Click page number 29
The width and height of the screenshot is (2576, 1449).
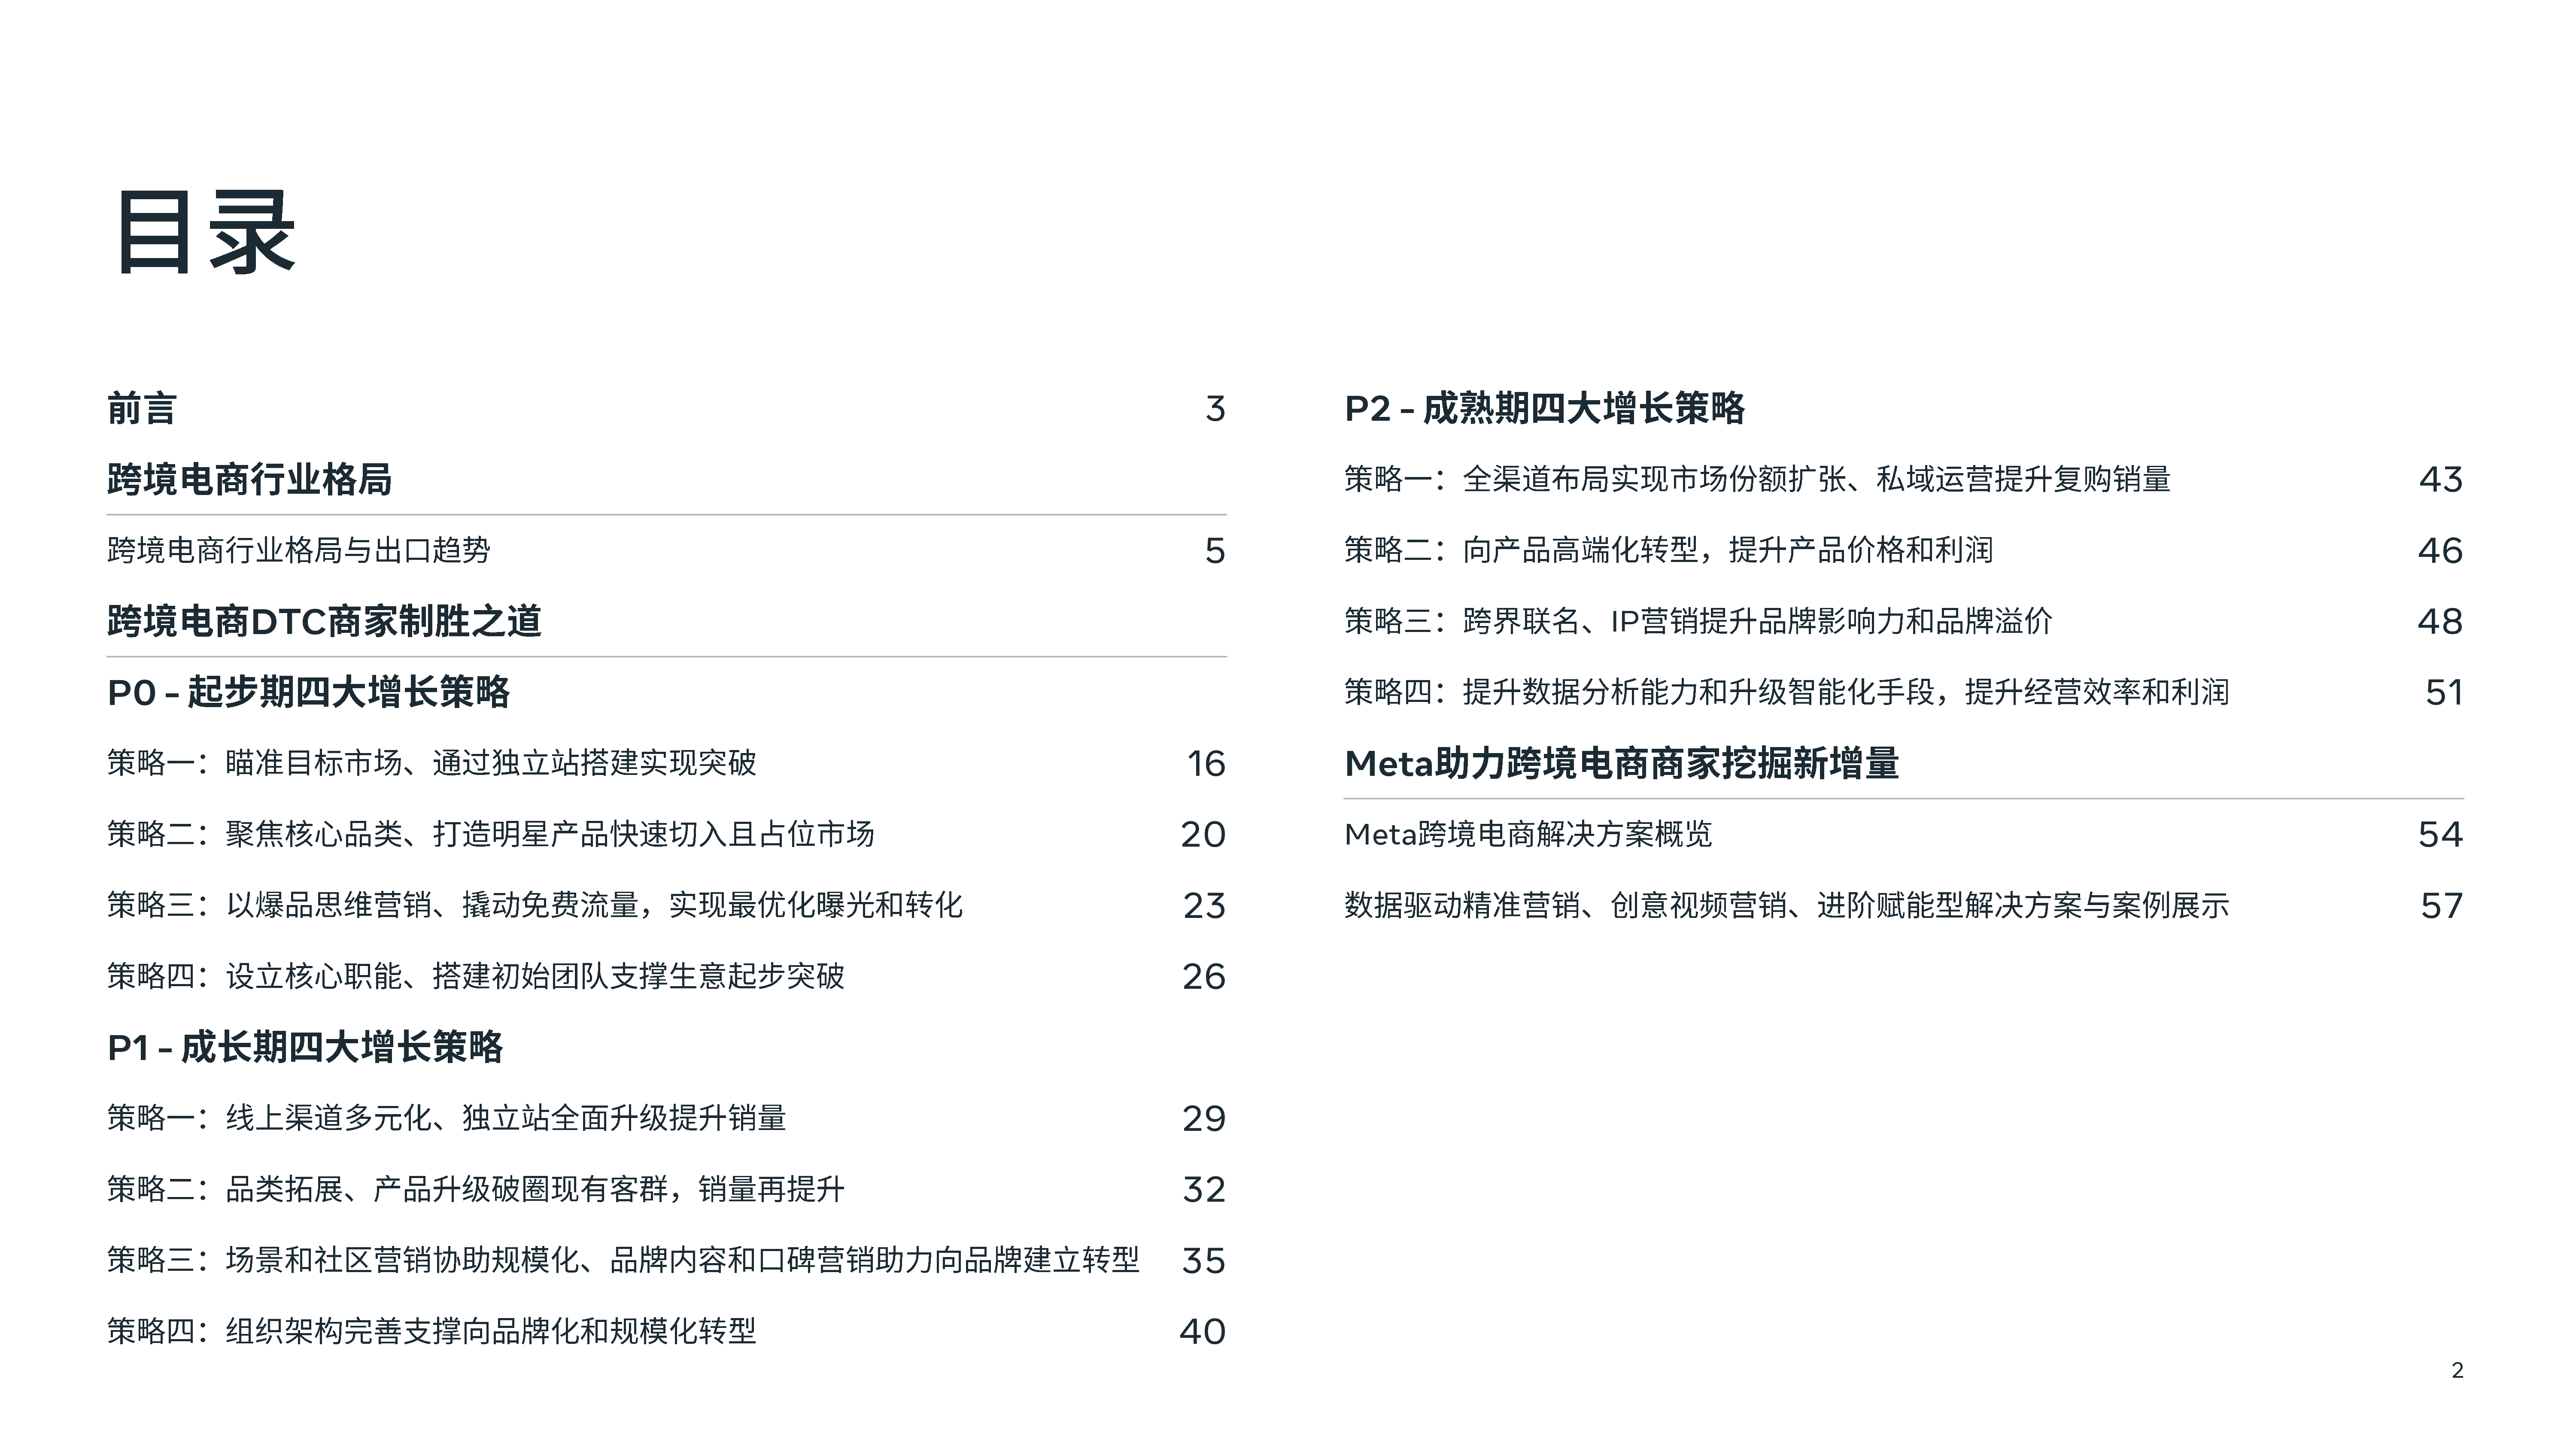[1204, 1118]
